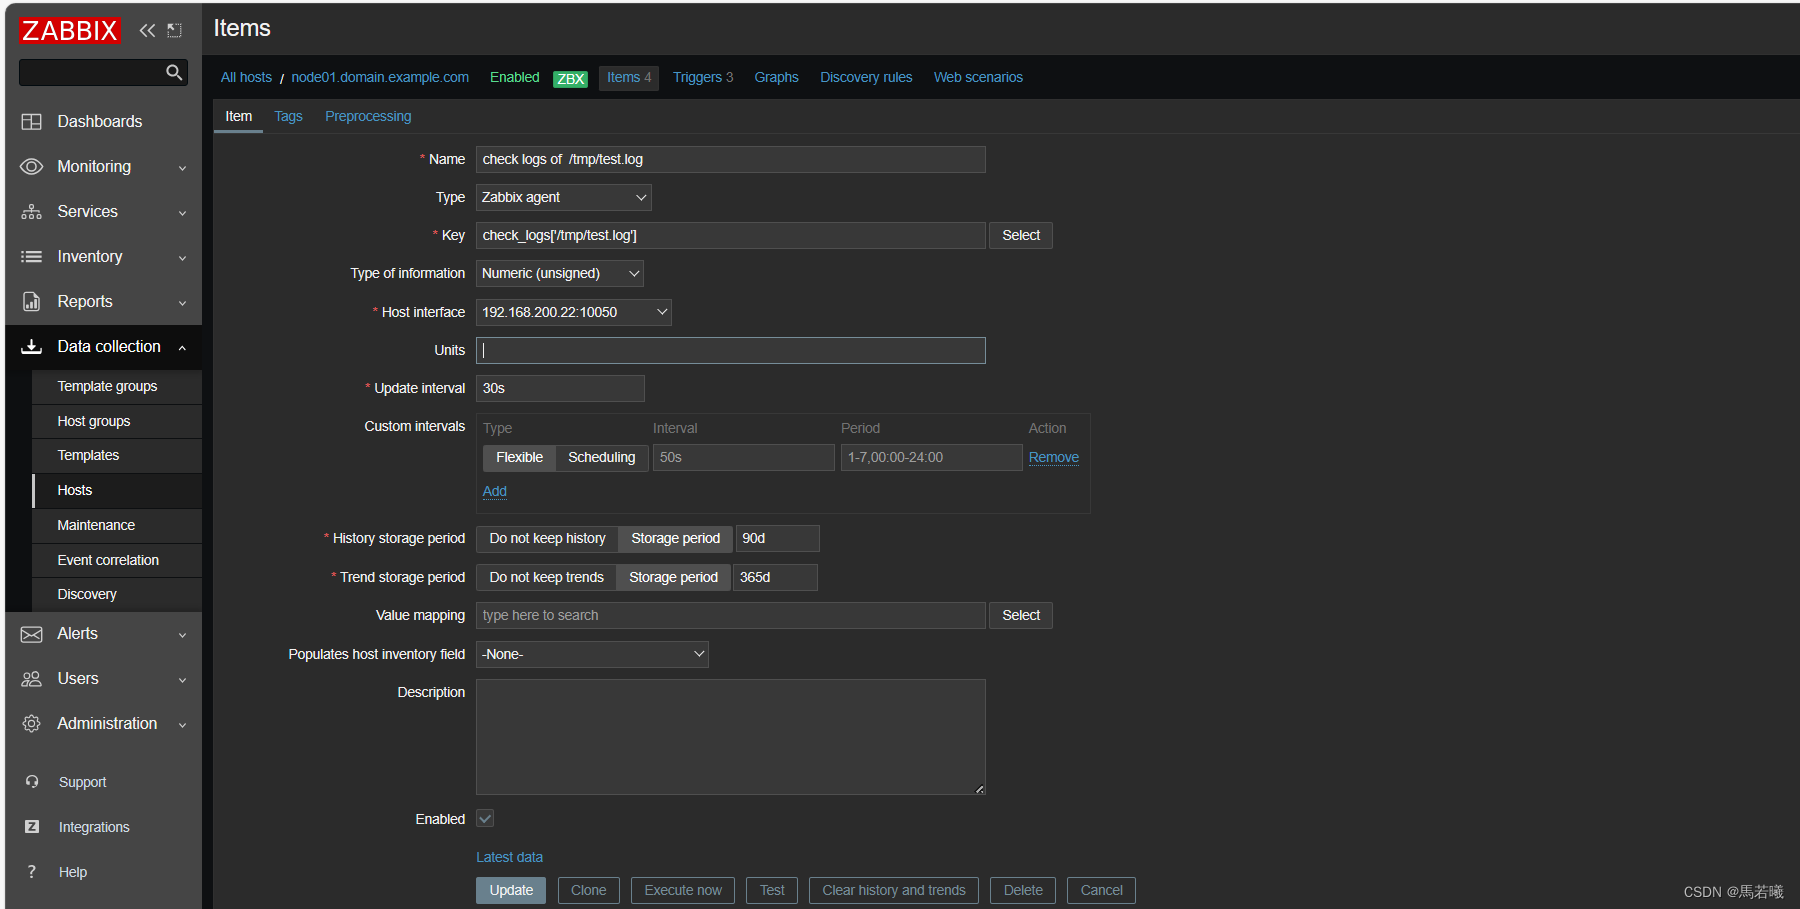The height and width of the screenshot is (909, 1800).
Task: Open the Type dropdown showing Zabbix agent
Action: click(x=564, y=198)
